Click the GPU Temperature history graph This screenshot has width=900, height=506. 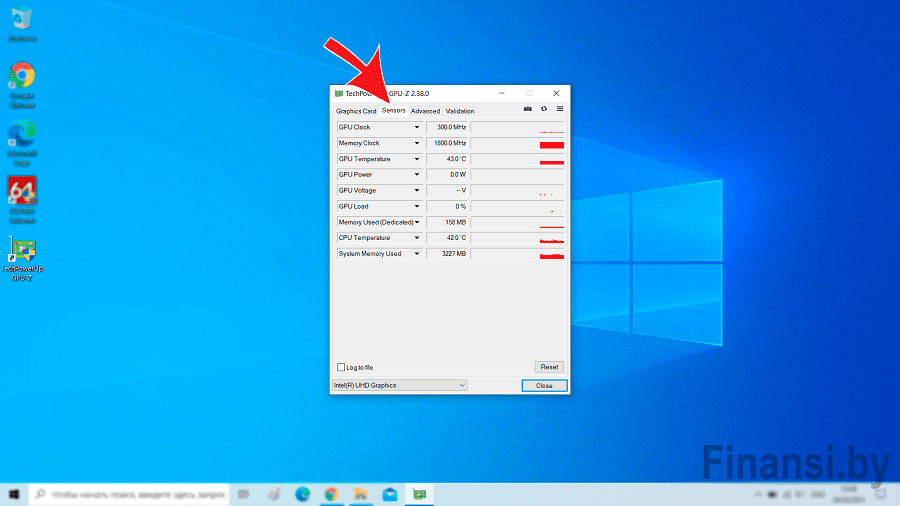(517, 159)
